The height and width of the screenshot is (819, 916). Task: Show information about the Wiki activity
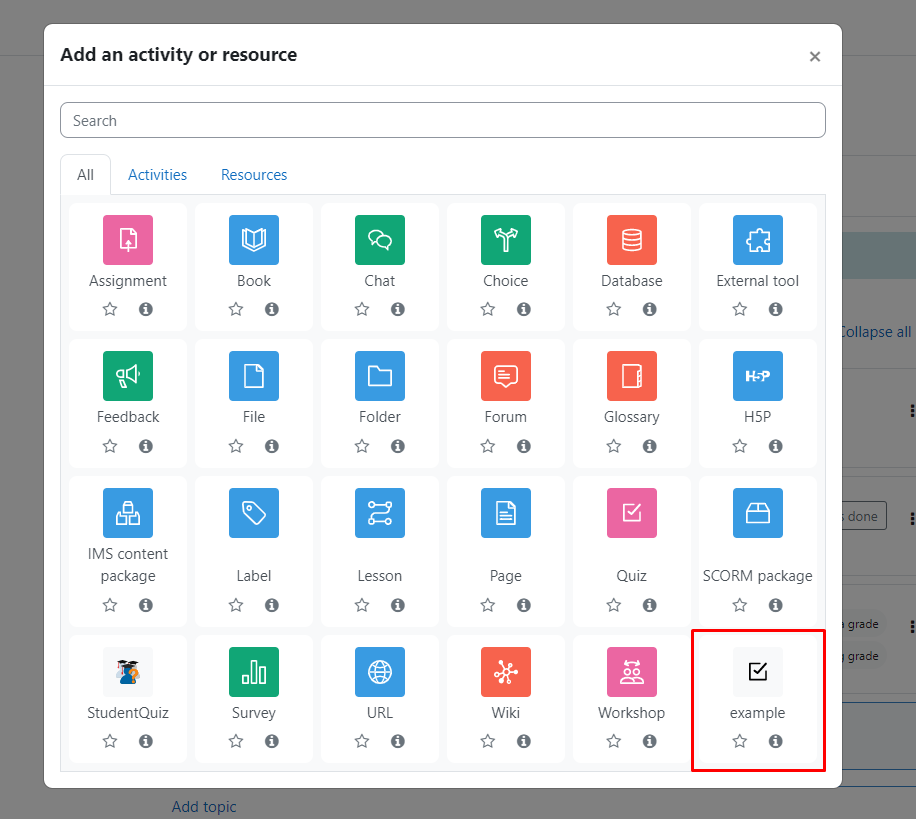(x=524, y=741)
